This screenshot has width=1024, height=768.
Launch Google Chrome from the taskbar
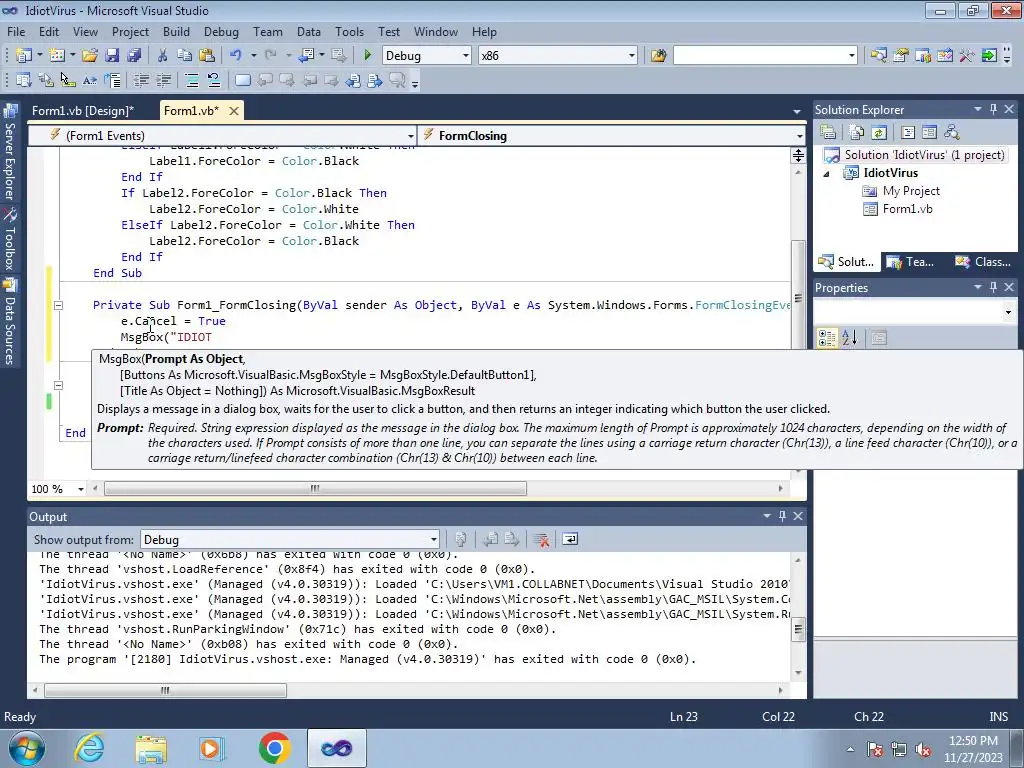point(274,748)
